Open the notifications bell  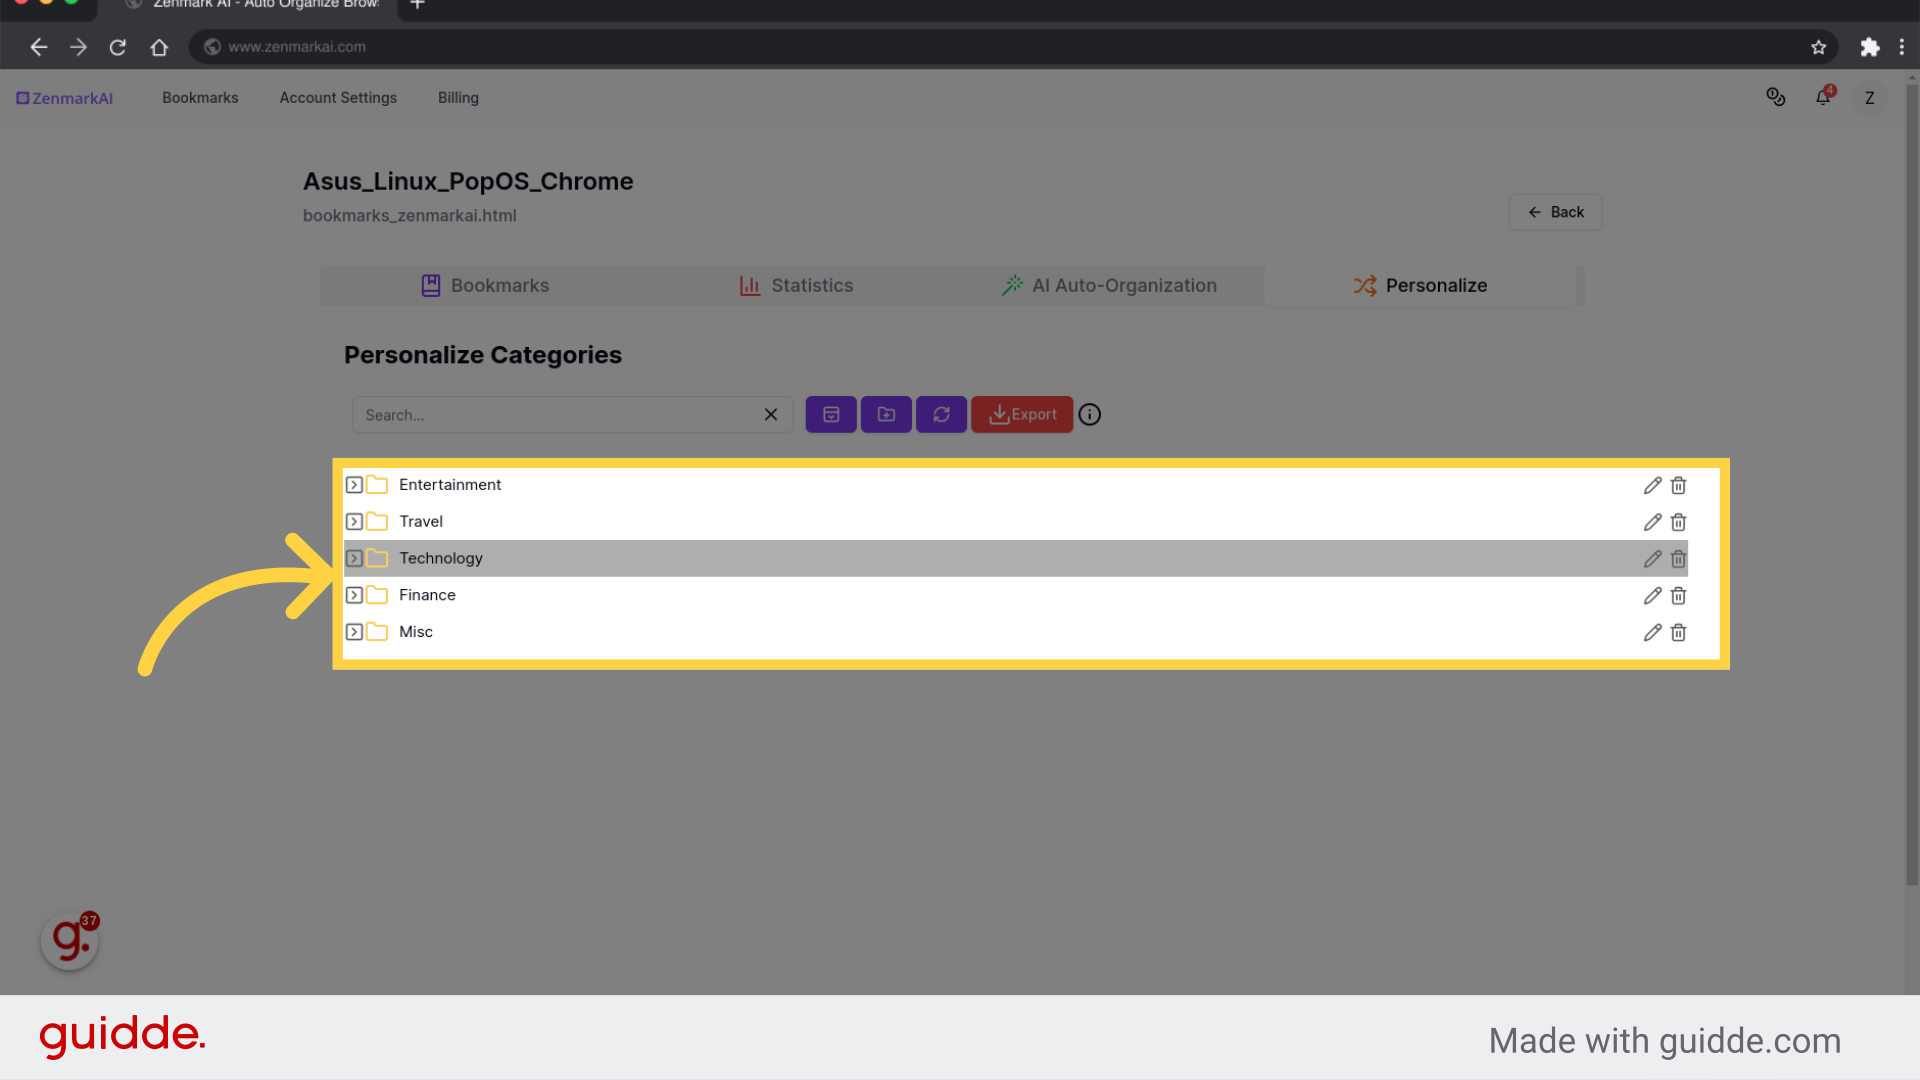point(1823,97)
